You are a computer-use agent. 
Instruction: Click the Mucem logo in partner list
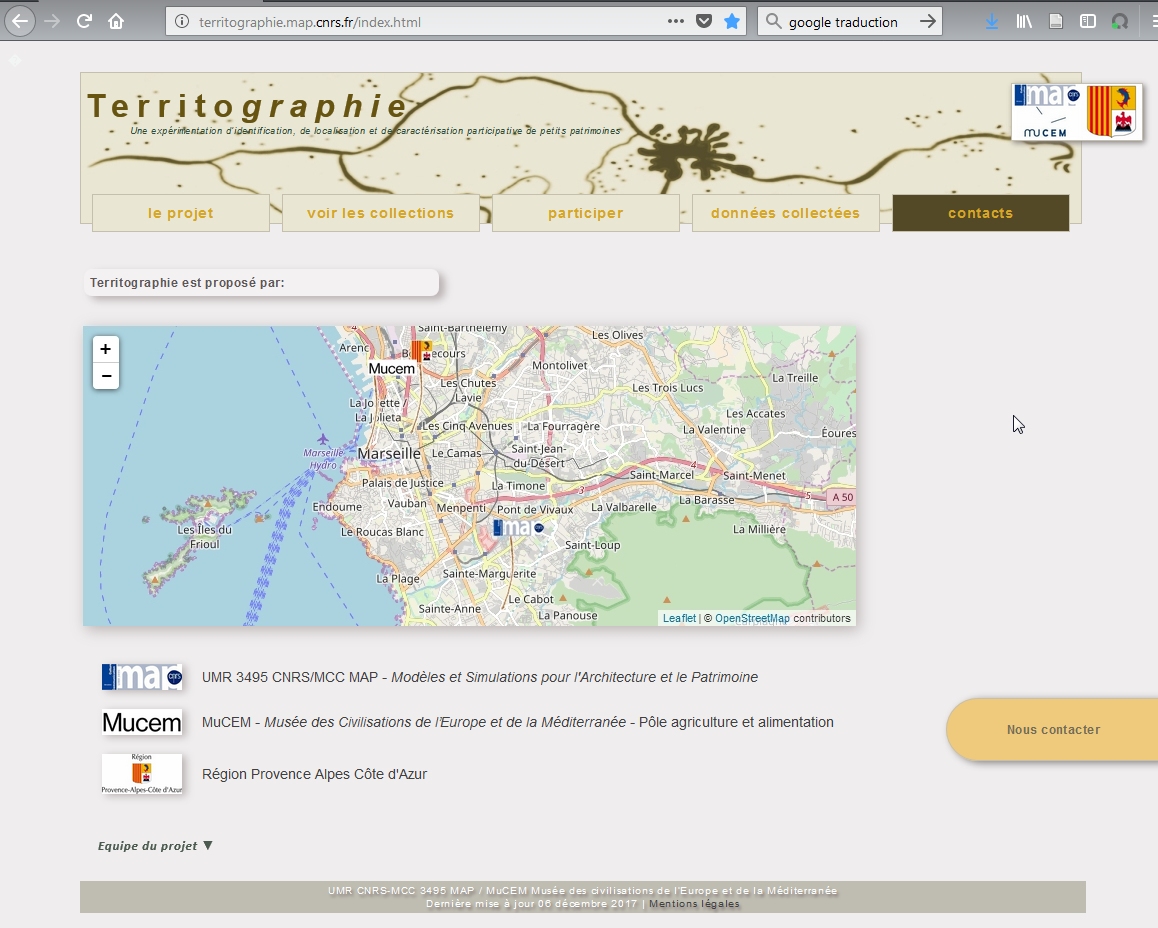[142, 722]
